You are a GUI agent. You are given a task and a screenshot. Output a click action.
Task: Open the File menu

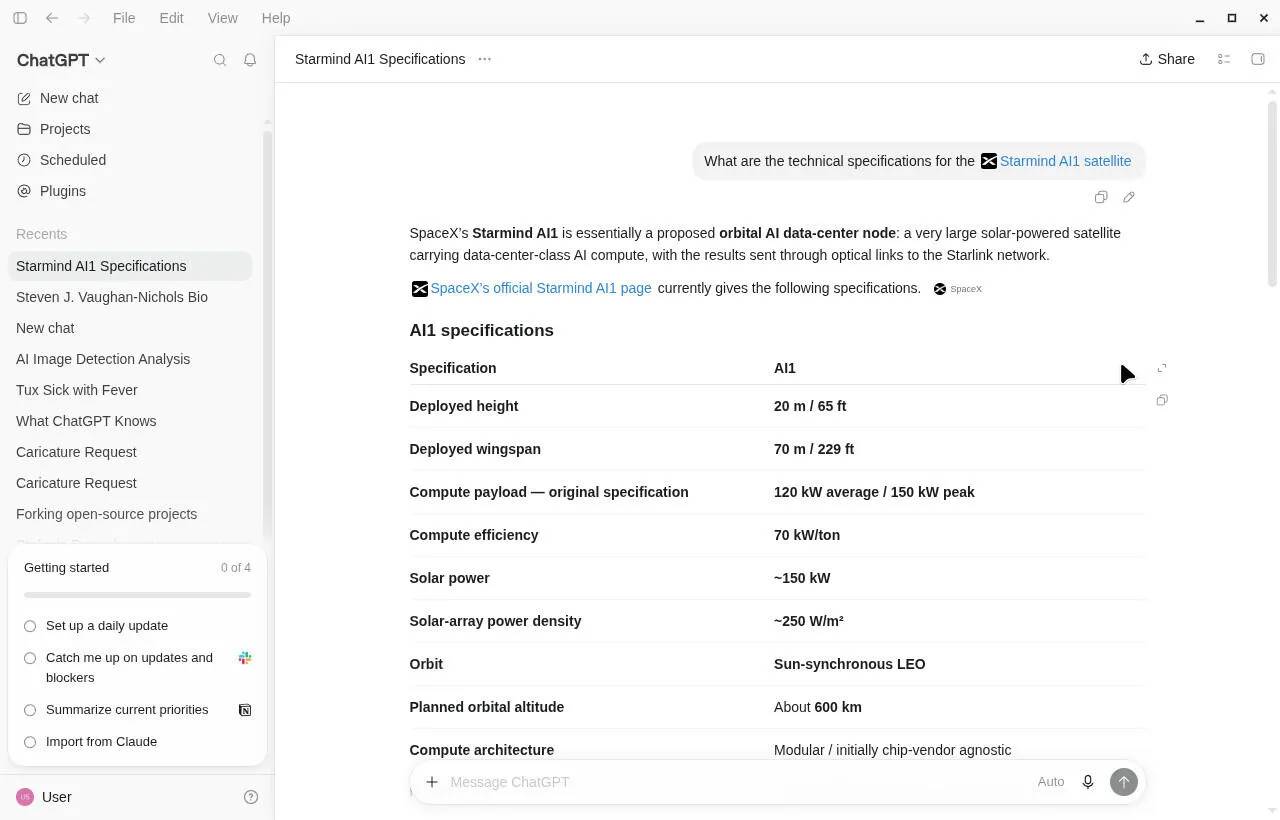(124, 18)
